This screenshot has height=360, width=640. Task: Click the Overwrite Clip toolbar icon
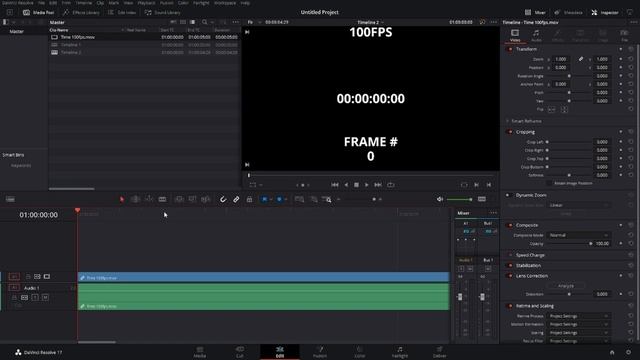(192, 199)
